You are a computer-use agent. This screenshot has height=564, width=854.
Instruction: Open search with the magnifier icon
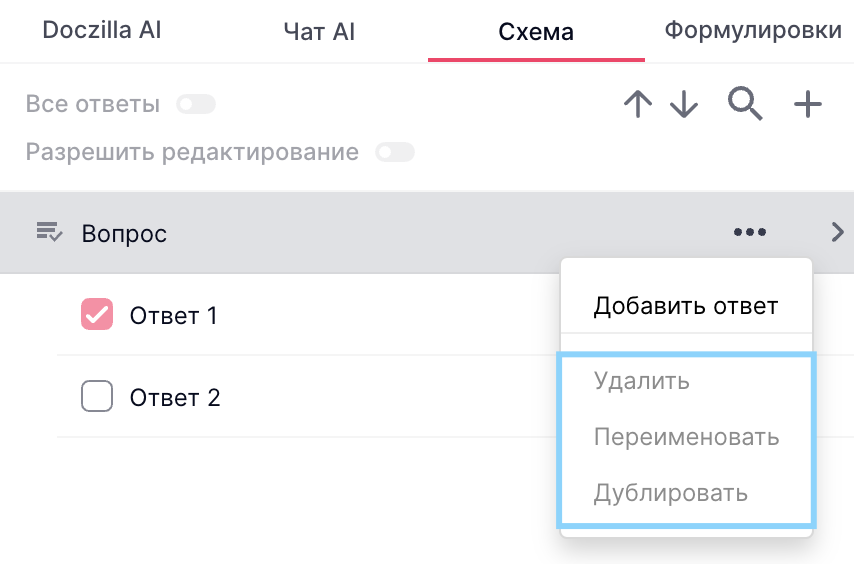point(745,103)
